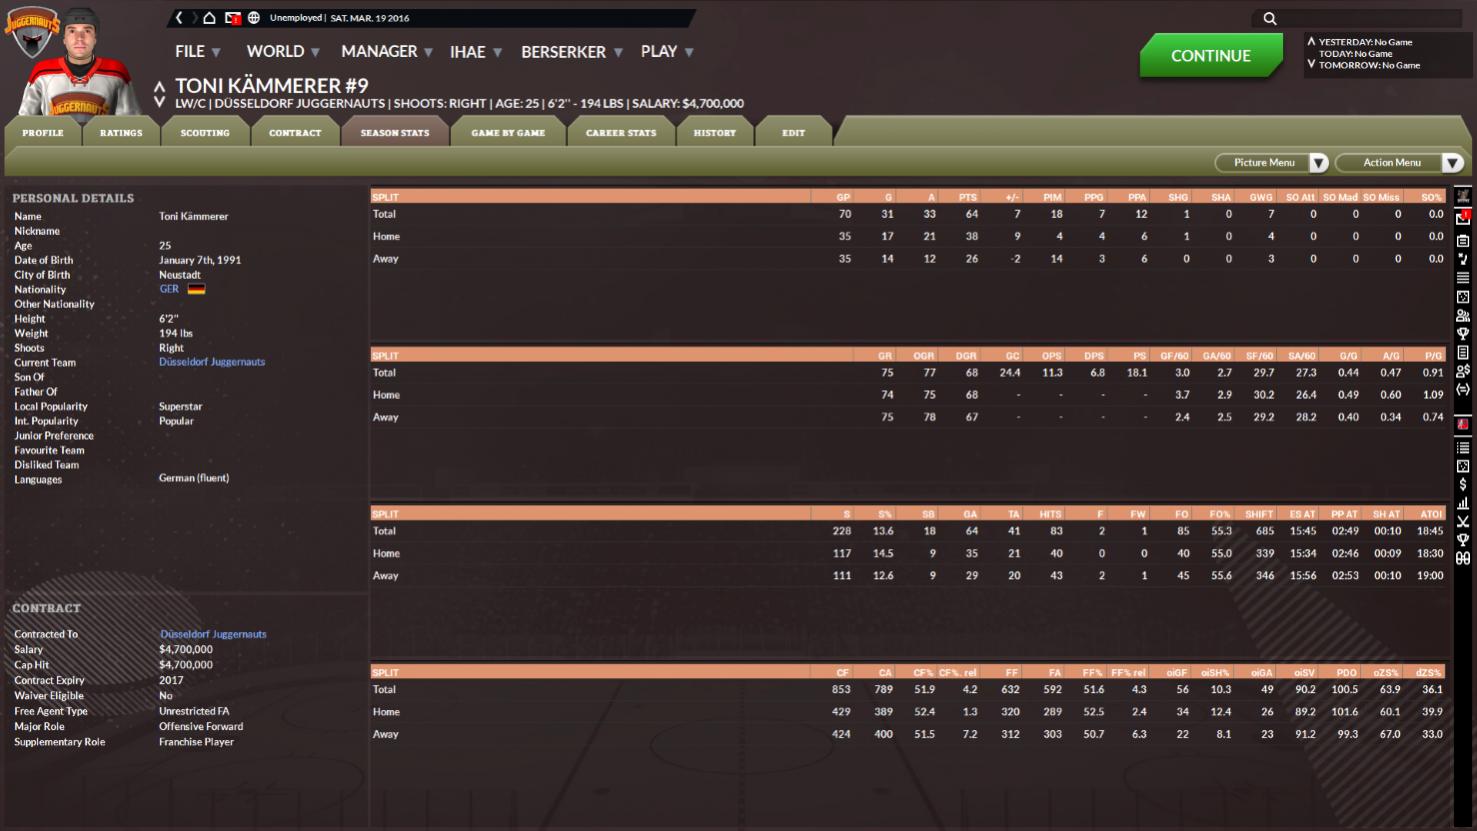This screenshot has height=831, width=1477.
Task: Go to previous player using up arrow
Action: tap(159, 87)
